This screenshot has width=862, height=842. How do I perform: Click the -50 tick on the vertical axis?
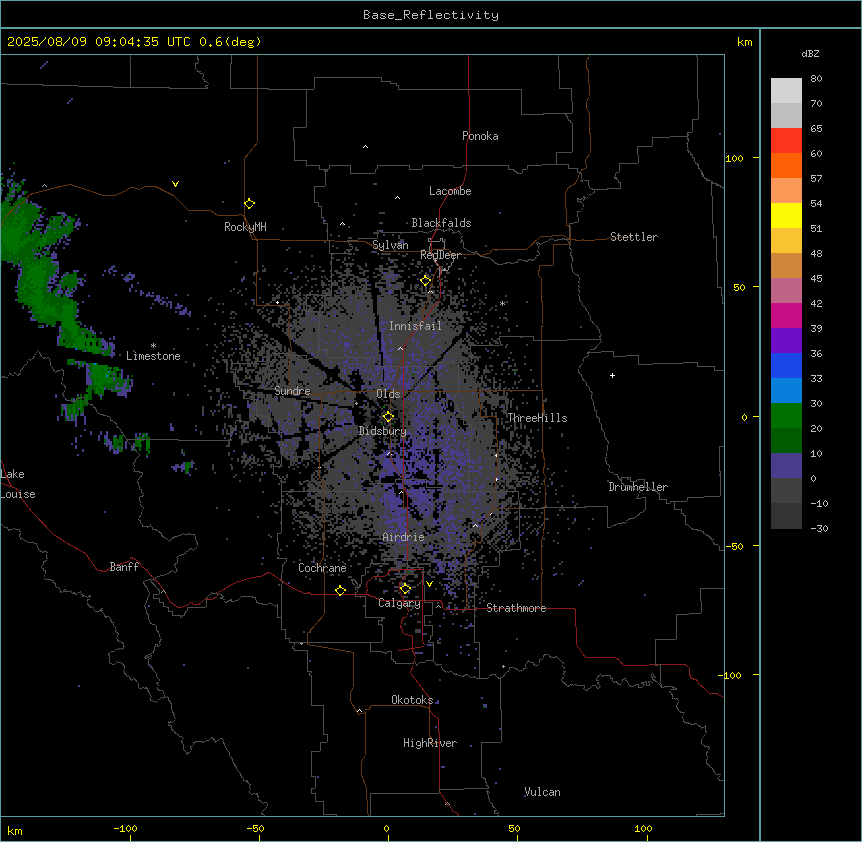[734, 546]
